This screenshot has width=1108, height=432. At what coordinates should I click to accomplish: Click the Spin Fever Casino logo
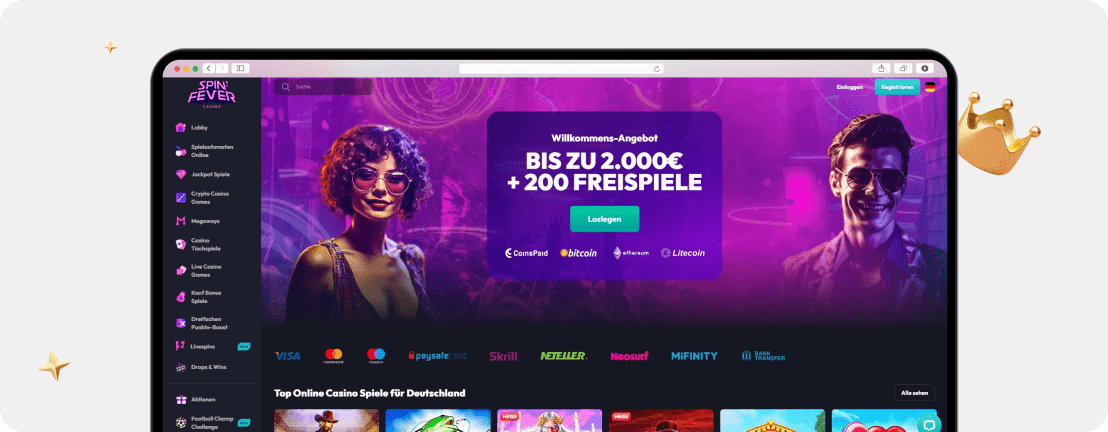pyautogui.click(x=211, y=94)
